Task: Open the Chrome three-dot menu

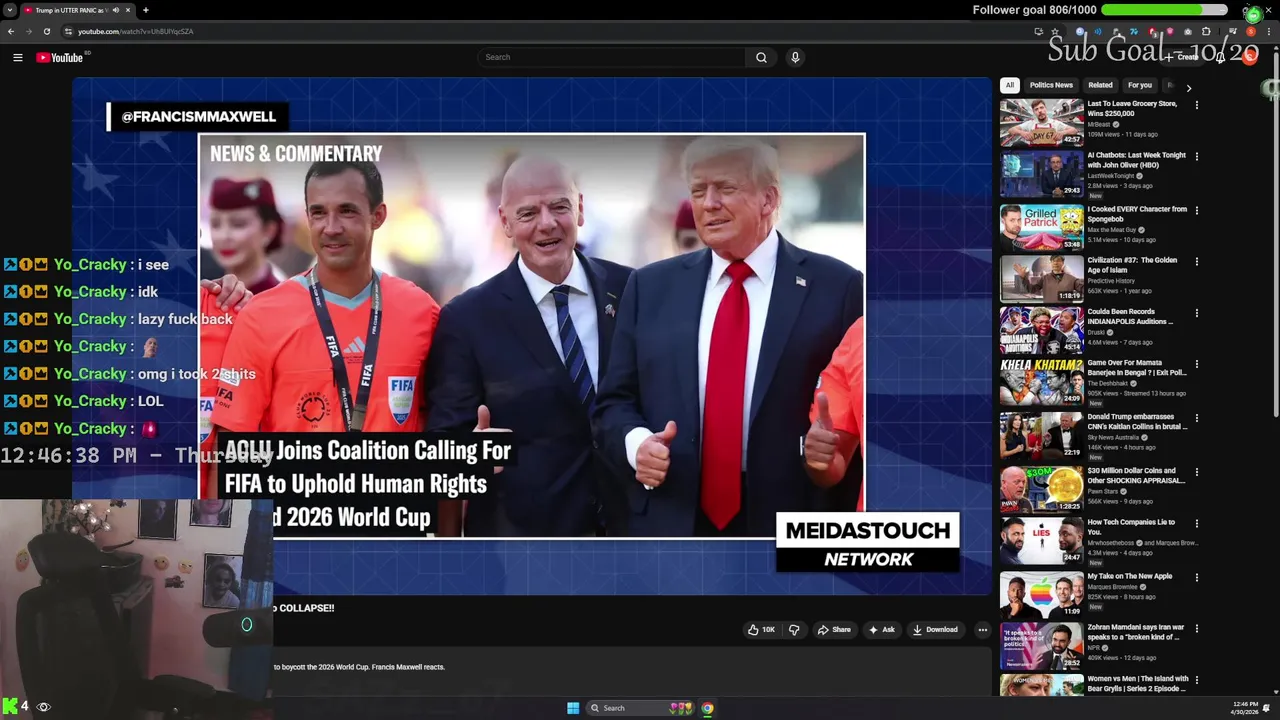Action: coord(1270,31)
